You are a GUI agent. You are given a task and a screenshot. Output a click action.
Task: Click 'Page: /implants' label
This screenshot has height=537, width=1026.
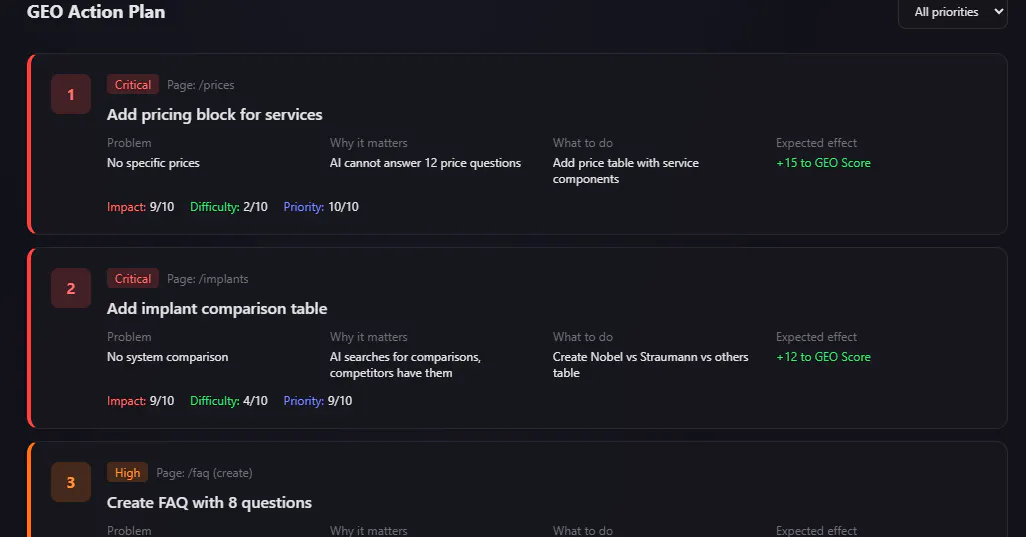(x=207, y=279)
